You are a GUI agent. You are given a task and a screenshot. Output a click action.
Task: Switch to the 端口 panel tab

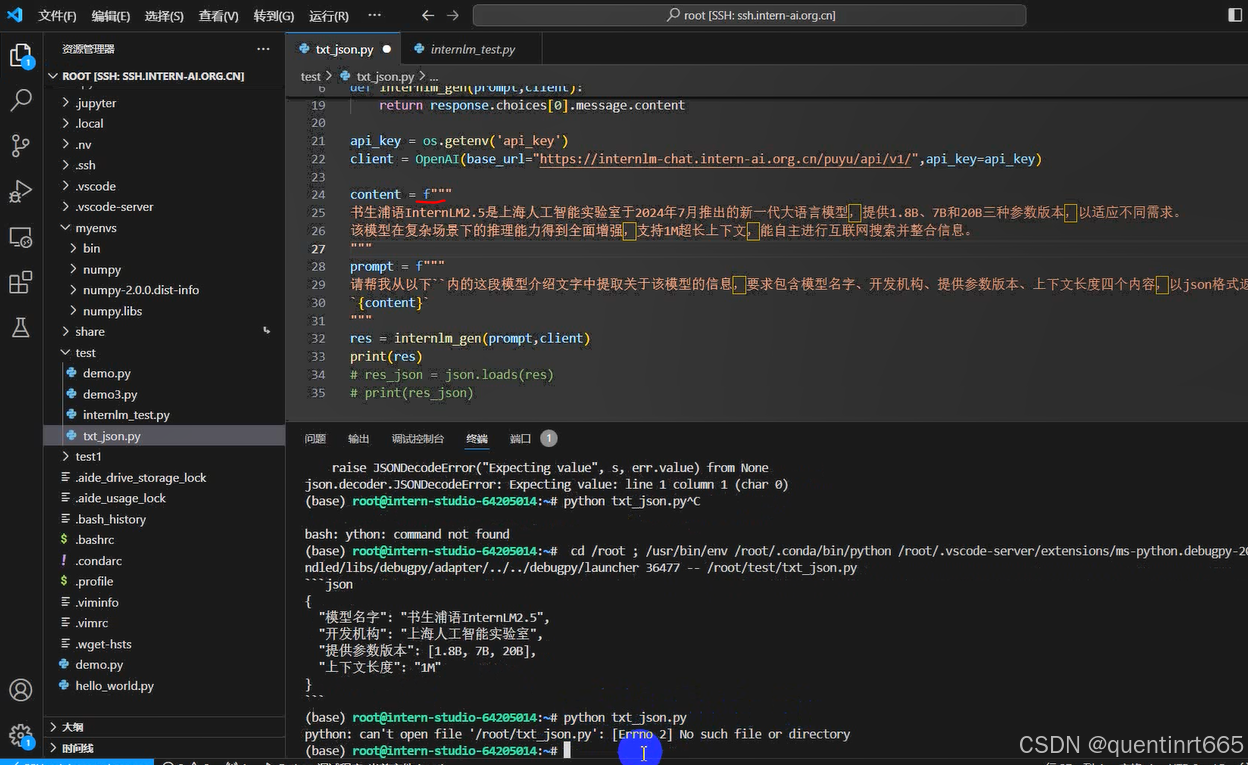click(520, 439)
